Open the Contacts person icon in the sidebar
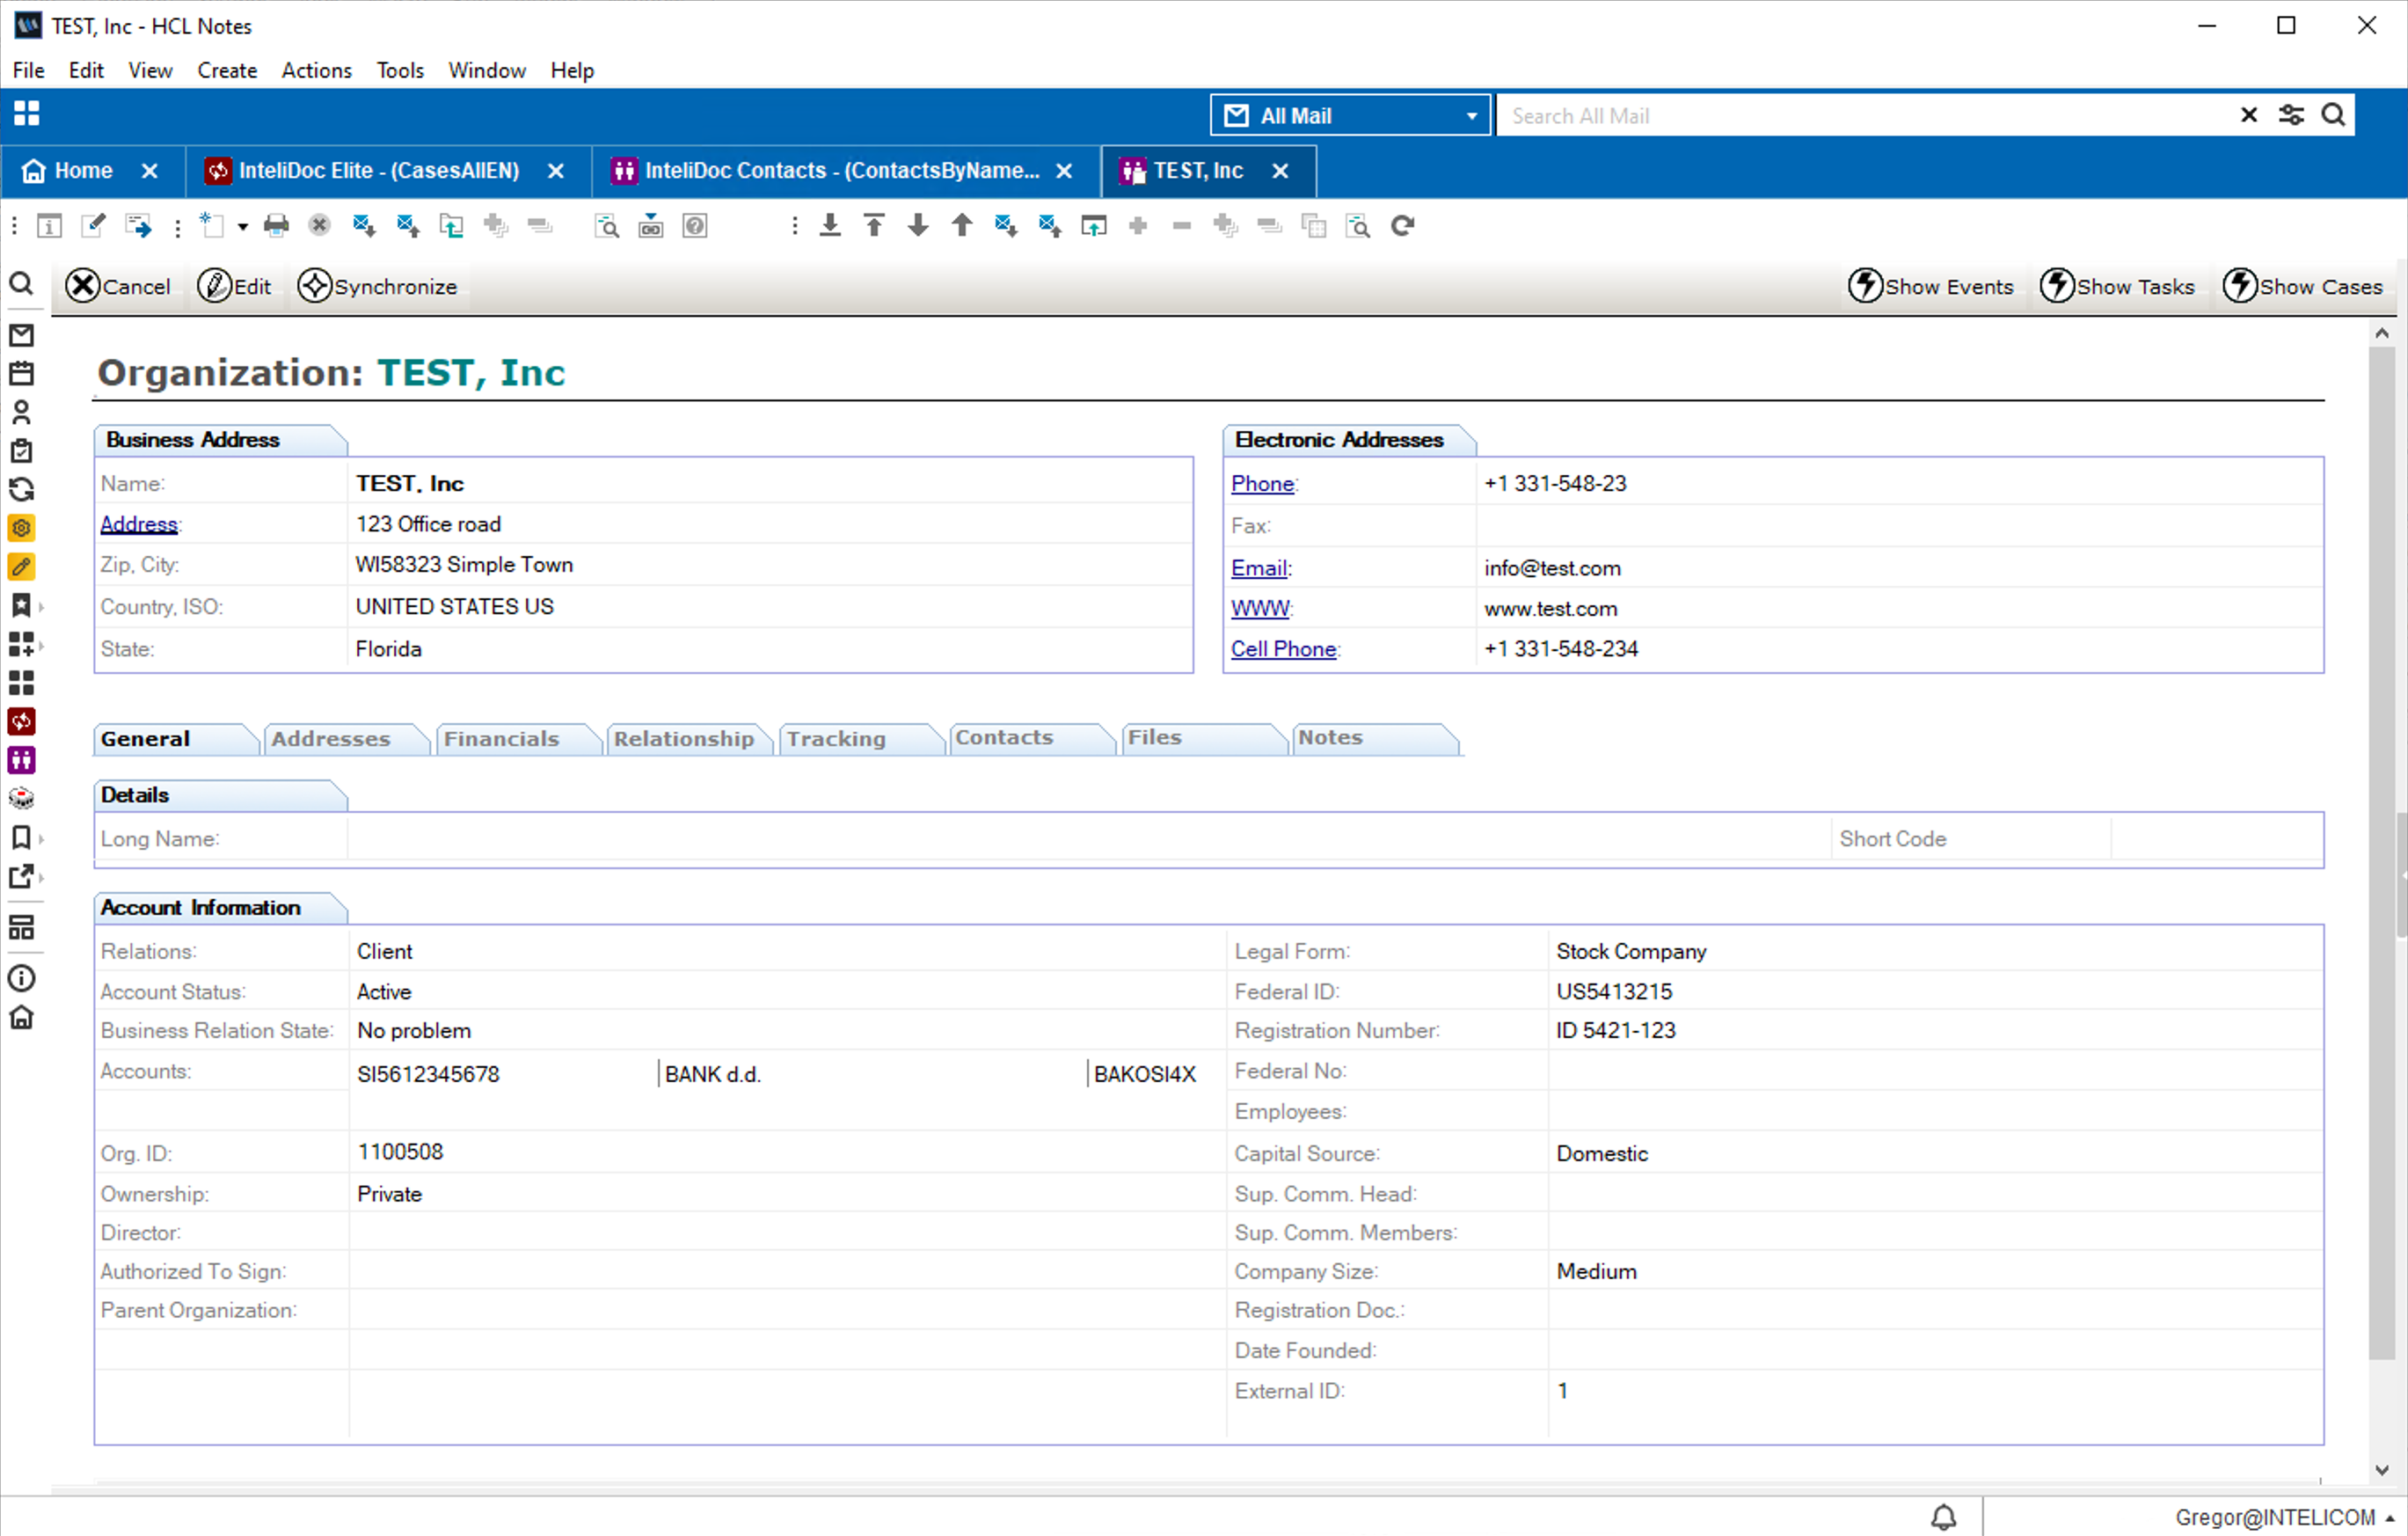The width and height of the screenshot is (2408, 1536). (21, 412)
